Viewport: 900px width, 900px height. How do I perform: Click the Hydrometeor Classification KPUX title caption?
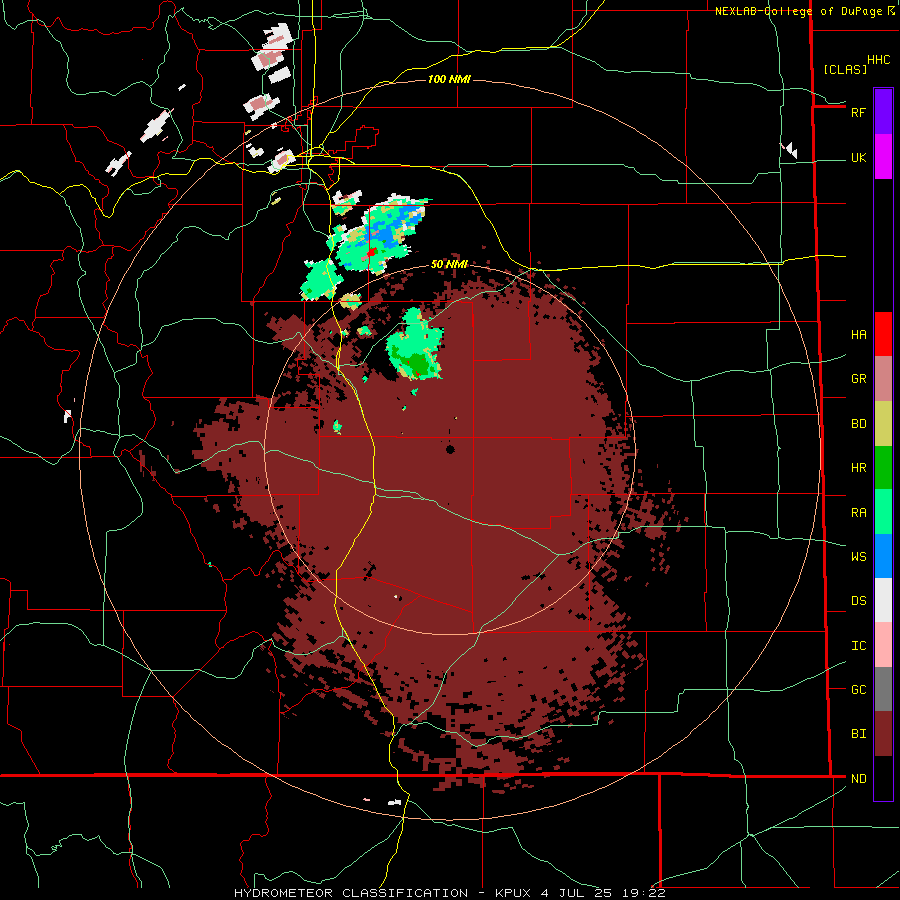pos(450,893)
